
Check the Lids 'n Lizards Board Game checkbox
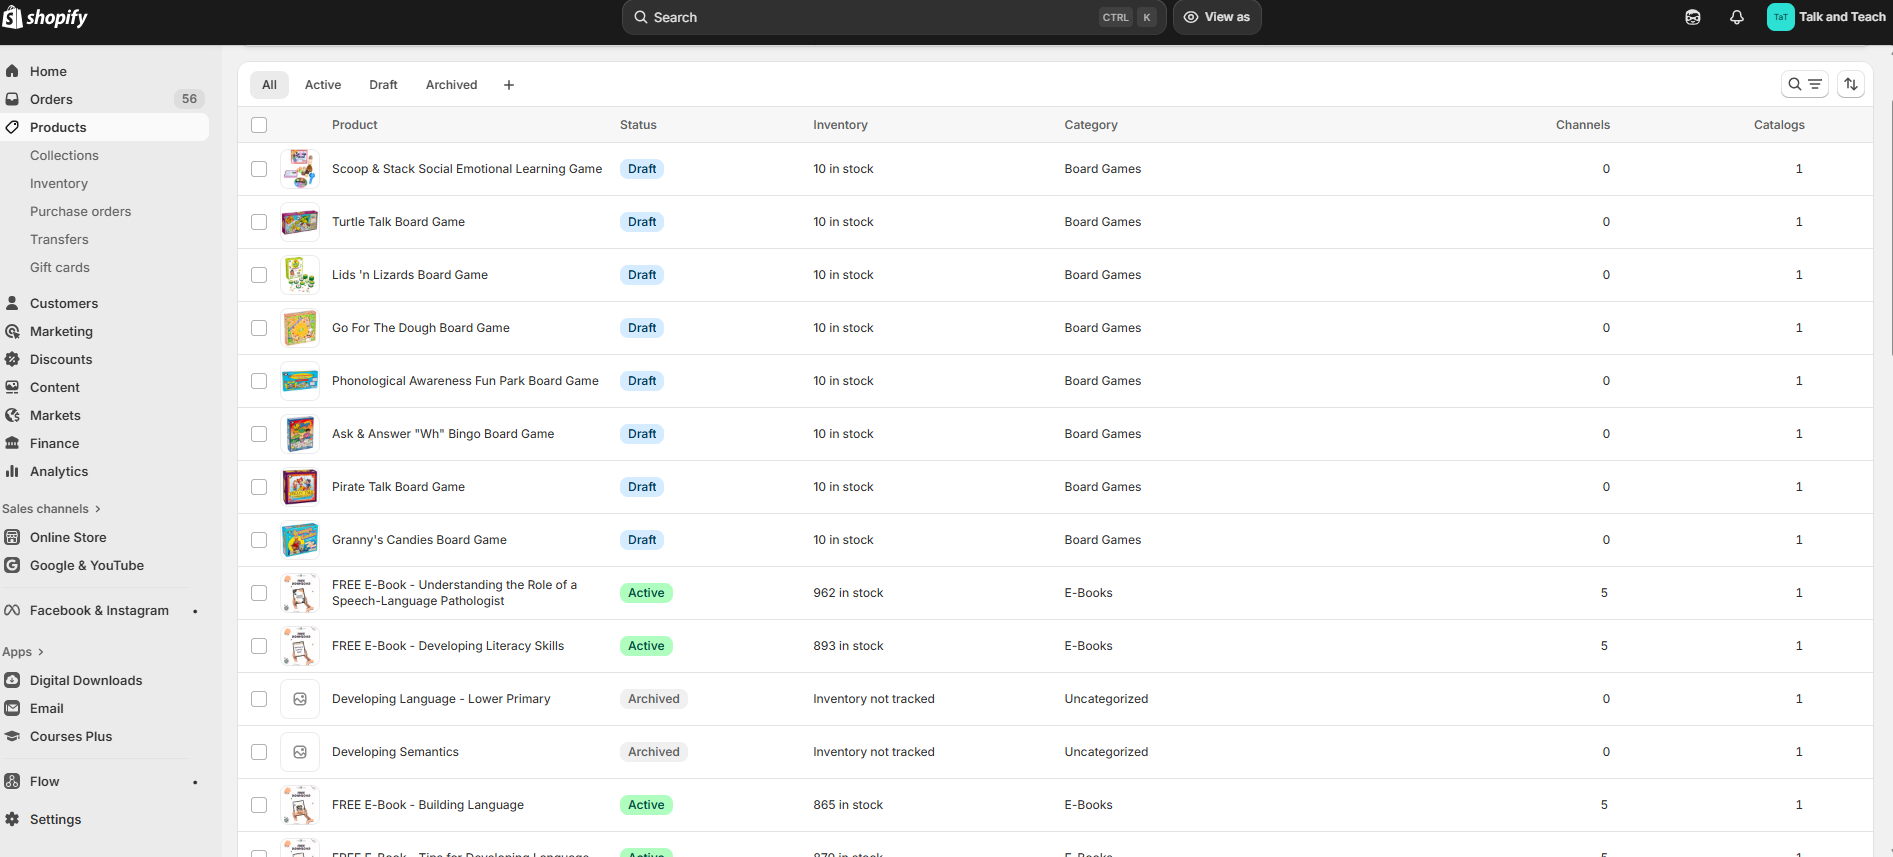coord(259,275)
